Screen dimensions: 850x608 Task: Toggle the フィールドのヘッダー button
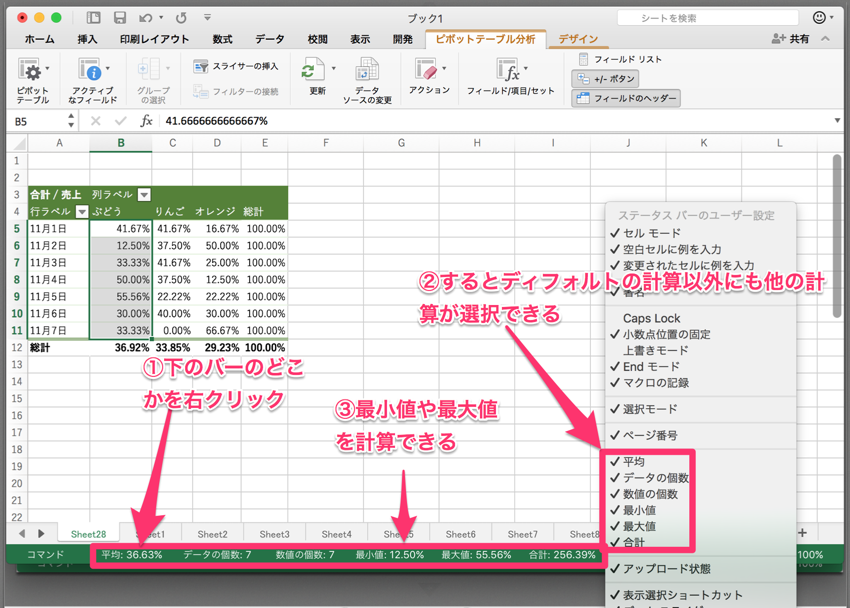click(626, 98)
